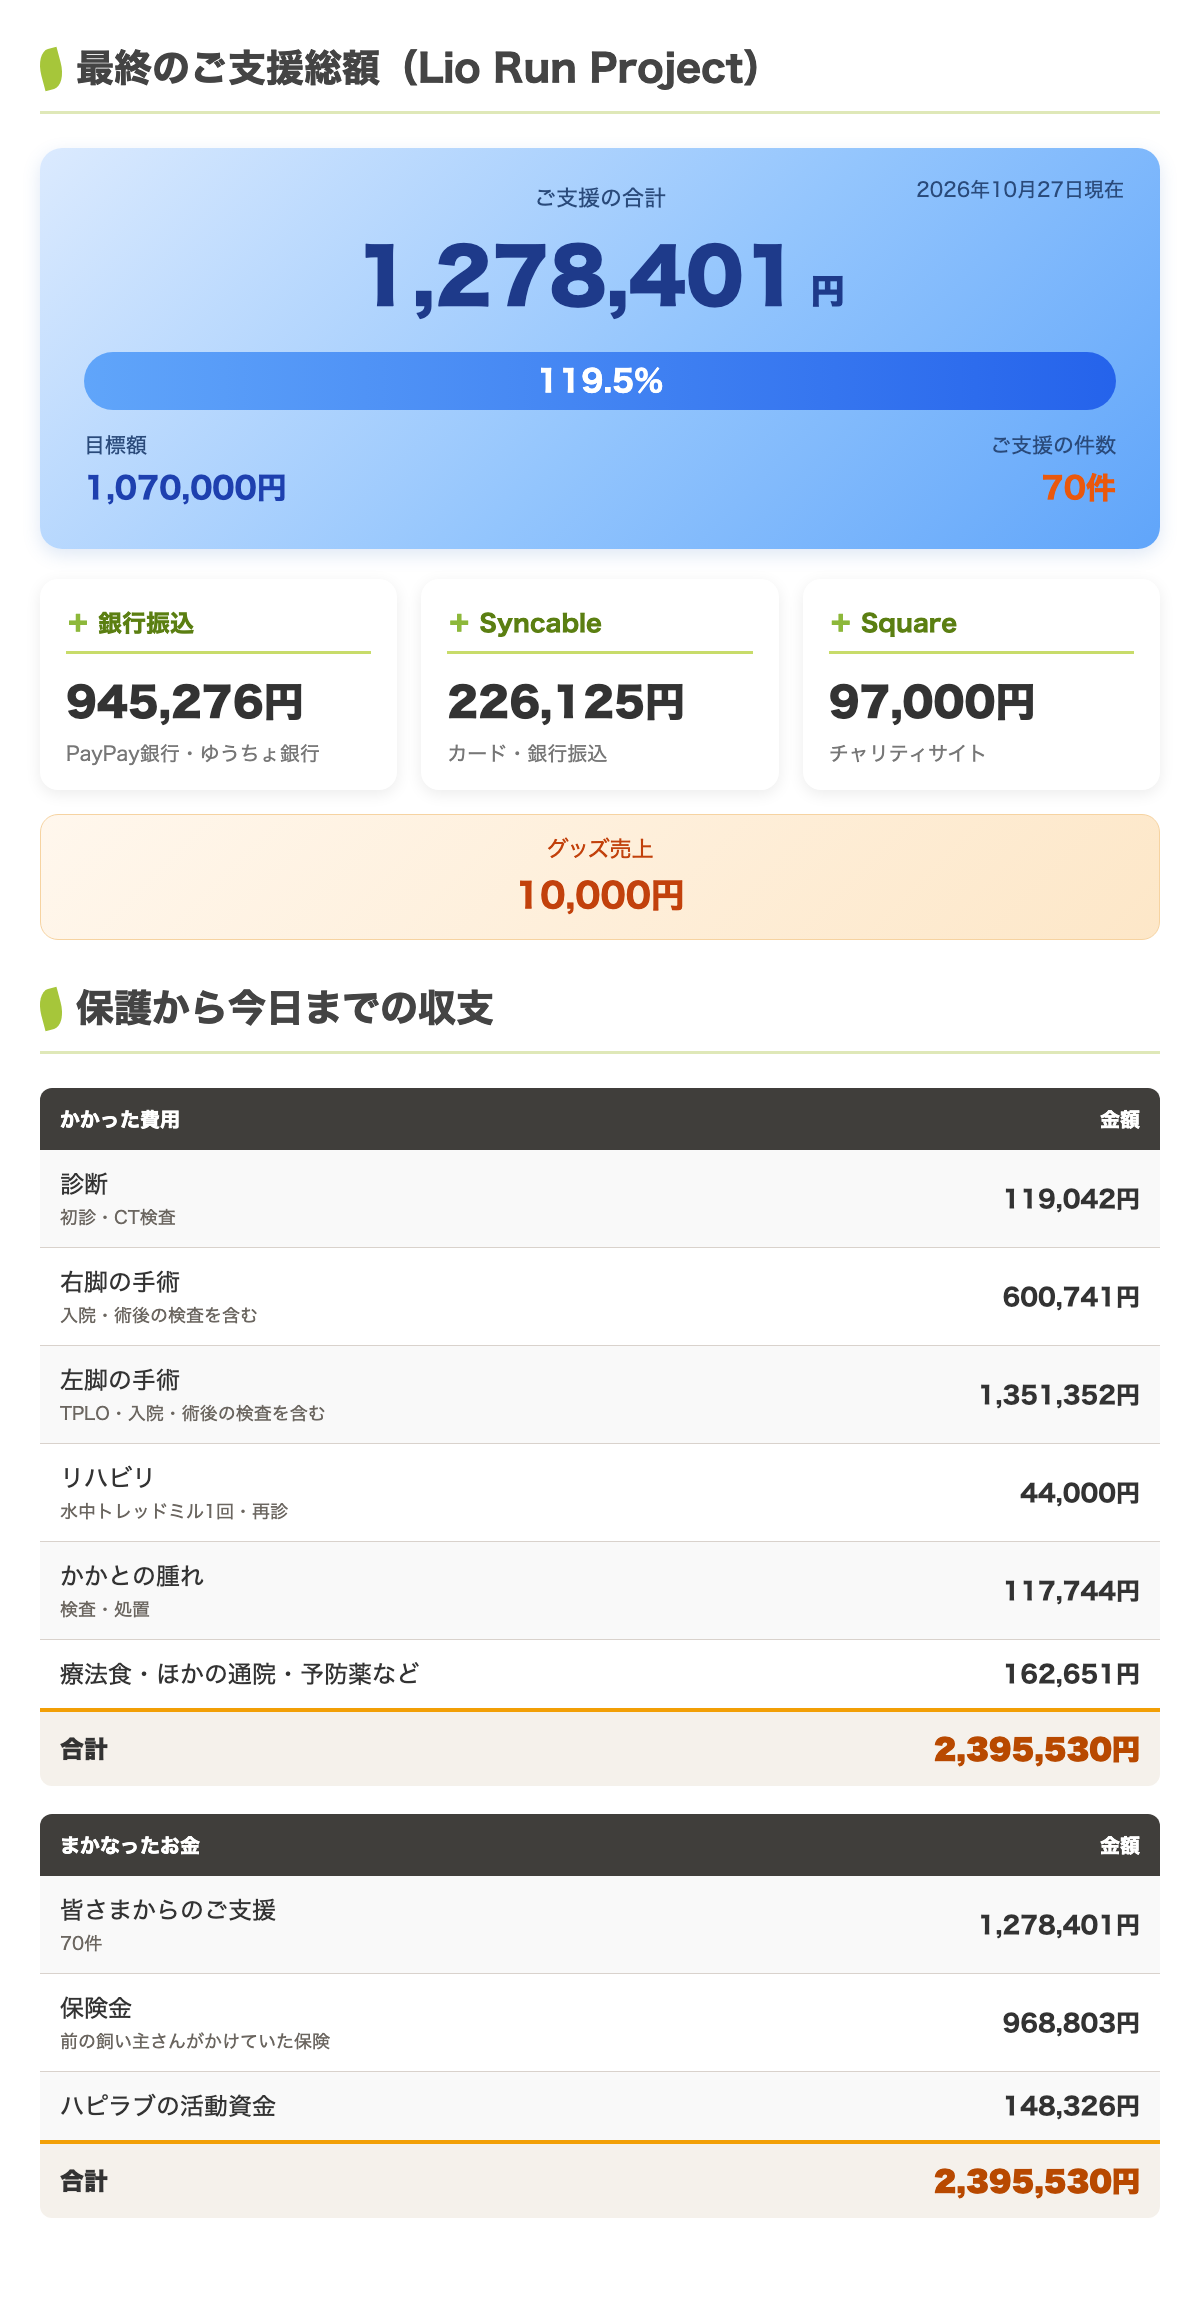Click the かかった費用 table header
The height and width of the screenshot is (2300, 1200).
point(120,1119)
